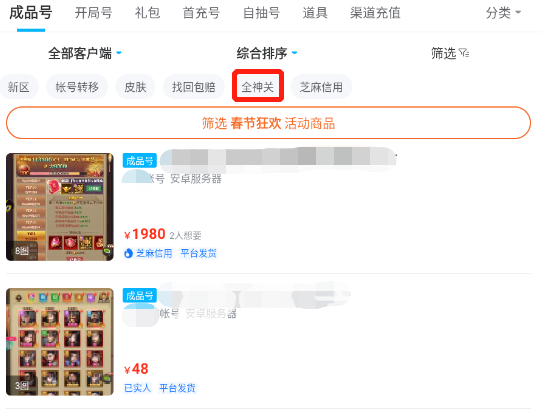The width and height of the screenshot is (542, 411).
Task: Open the ¥48 hero grid thumbnail
Action: point(60,342)
